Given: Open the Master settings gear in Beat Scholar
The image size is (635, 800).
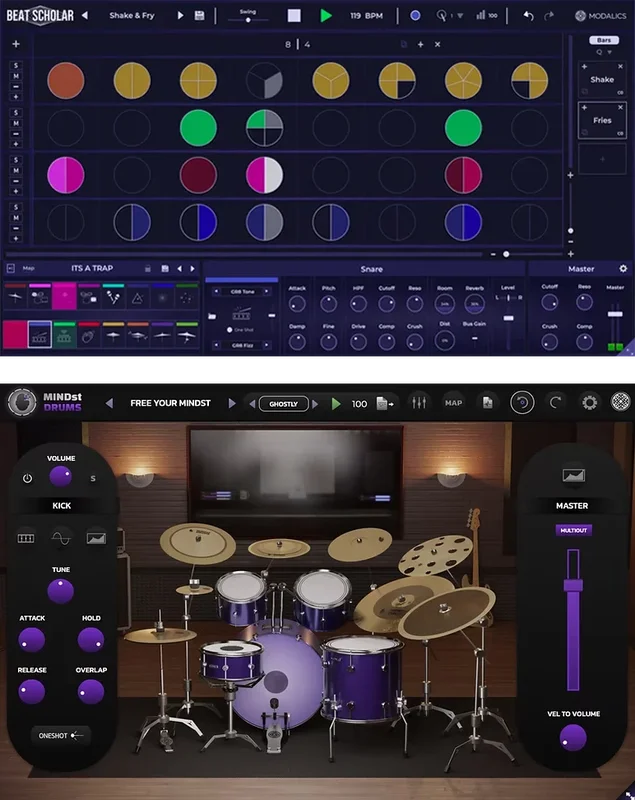Looking at the screenshot, I should (x=623, y=268).
